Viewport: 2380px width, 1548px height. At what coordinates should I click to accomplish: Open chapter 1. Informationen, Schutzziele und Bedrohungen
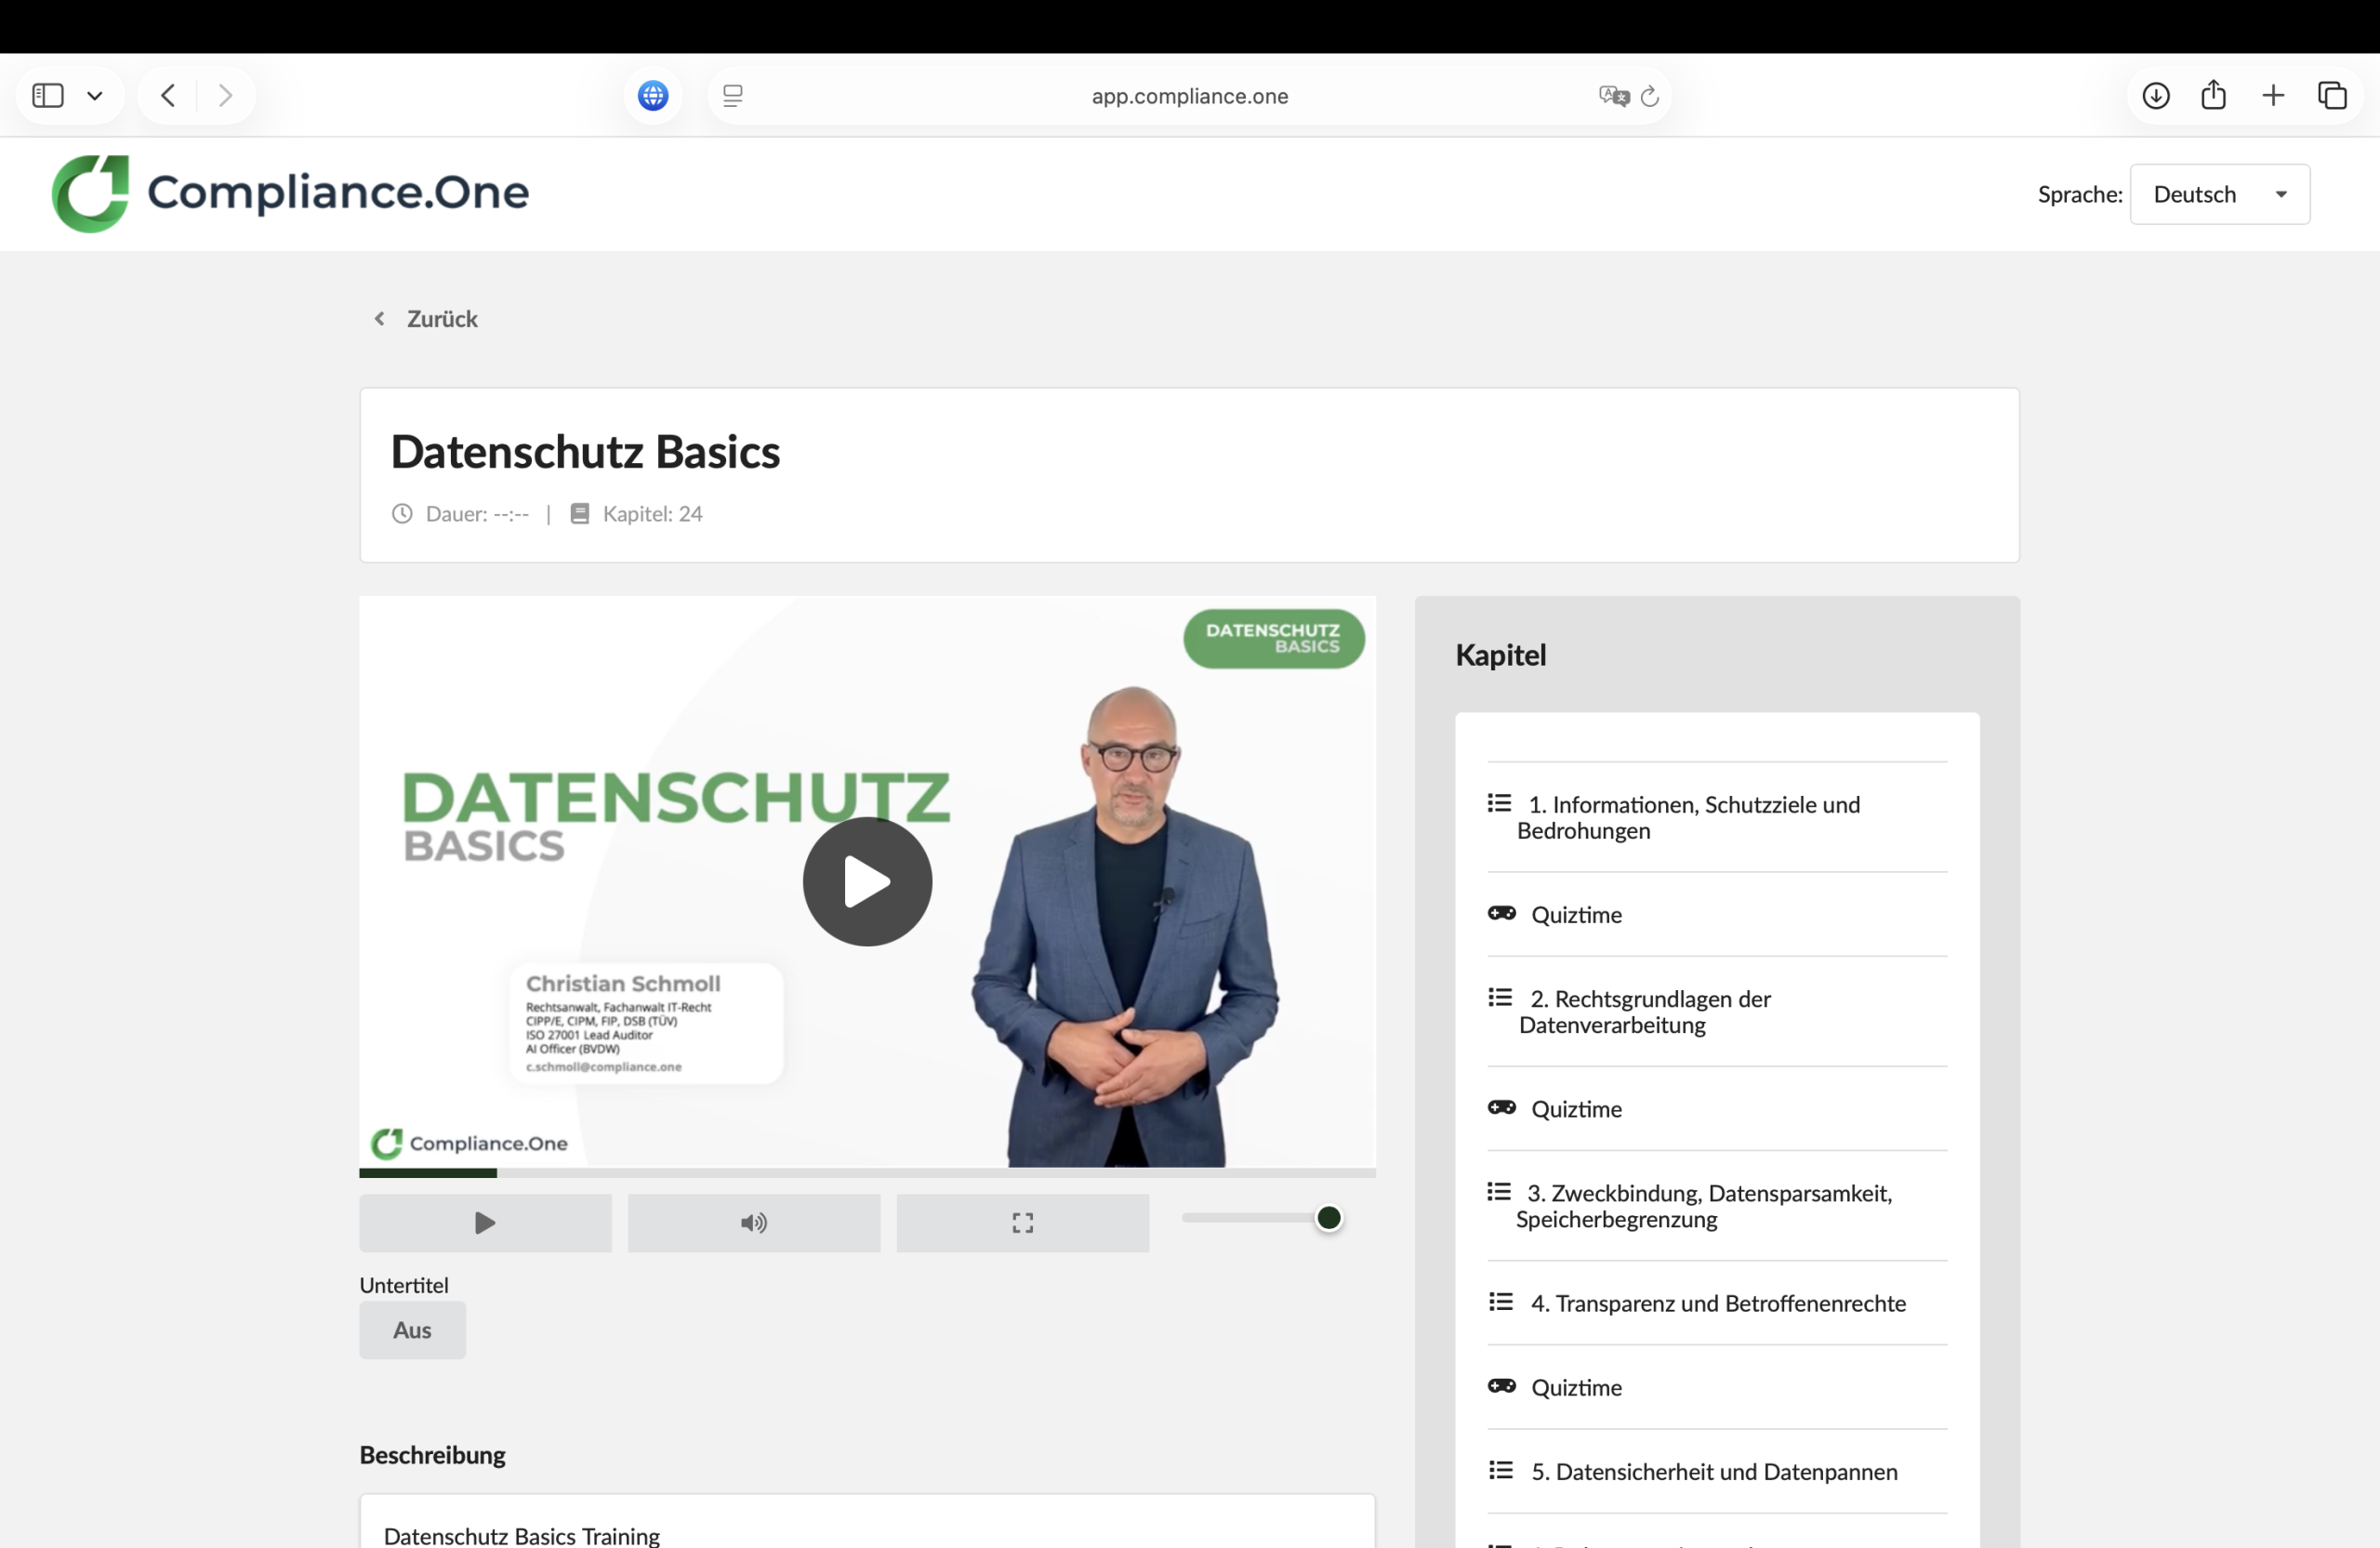(1717, 817)
